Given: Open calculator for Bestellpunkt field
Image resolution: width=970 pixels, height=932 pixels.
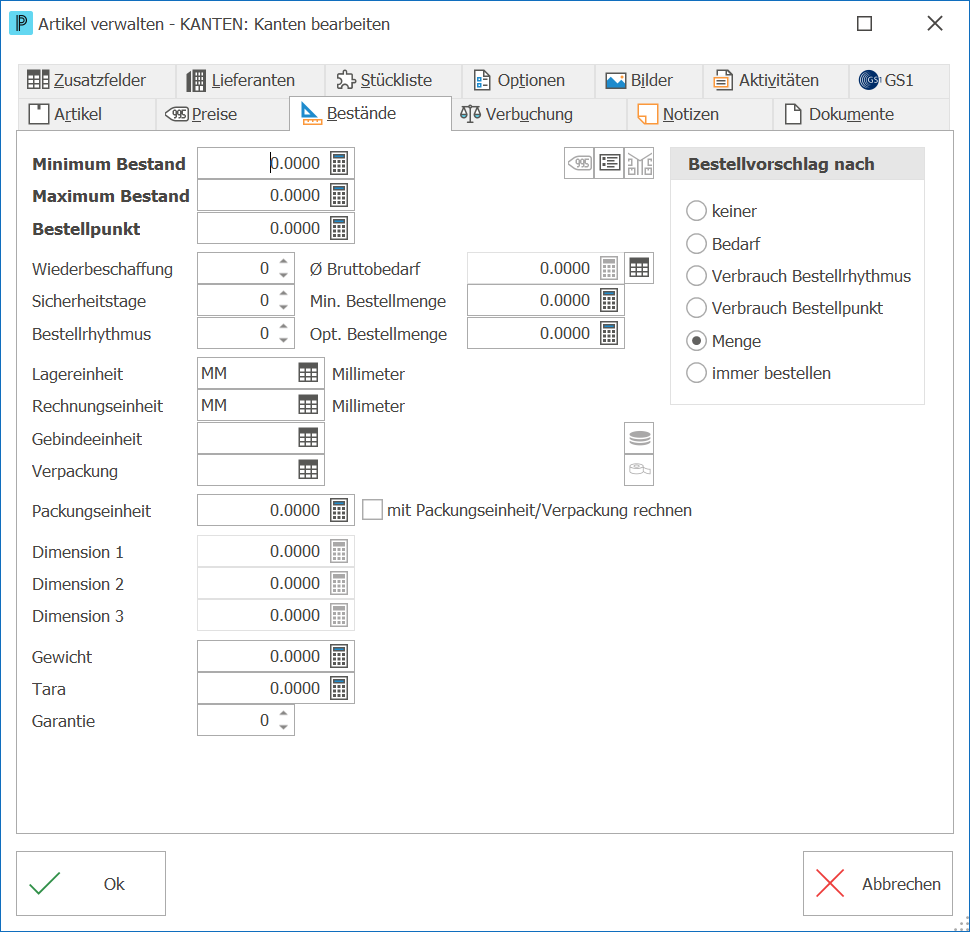Looking at the screenshot, I should point(339,228).
